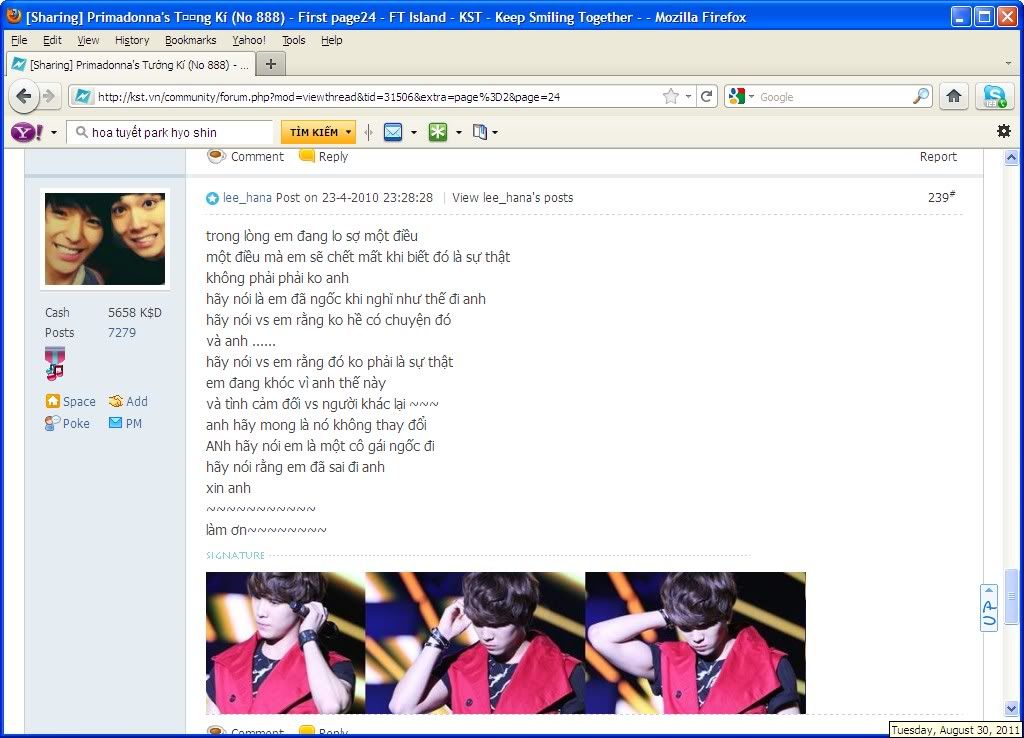This screenshot has width=1024, height=738.
Task: Open the History menu
Action: pyautogui.click(x=132, y=40)
